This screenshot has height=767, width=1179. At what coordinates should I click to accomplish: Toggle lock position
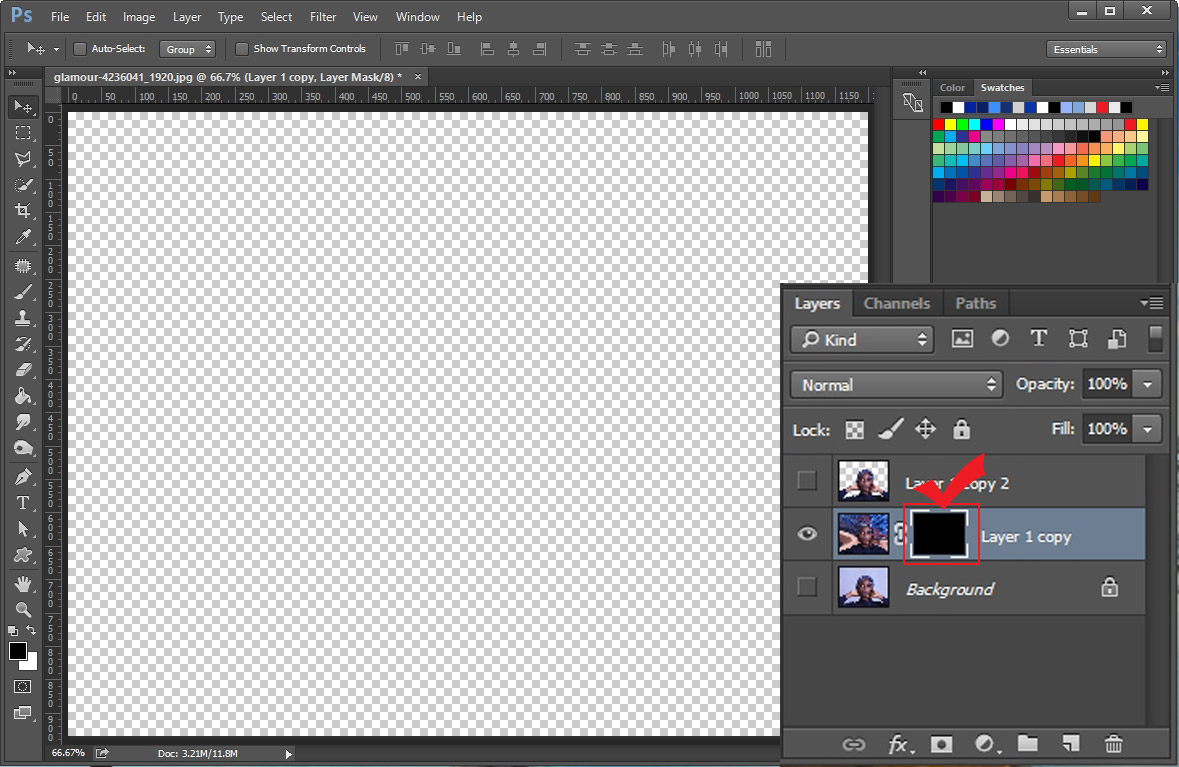click(925, 429)
